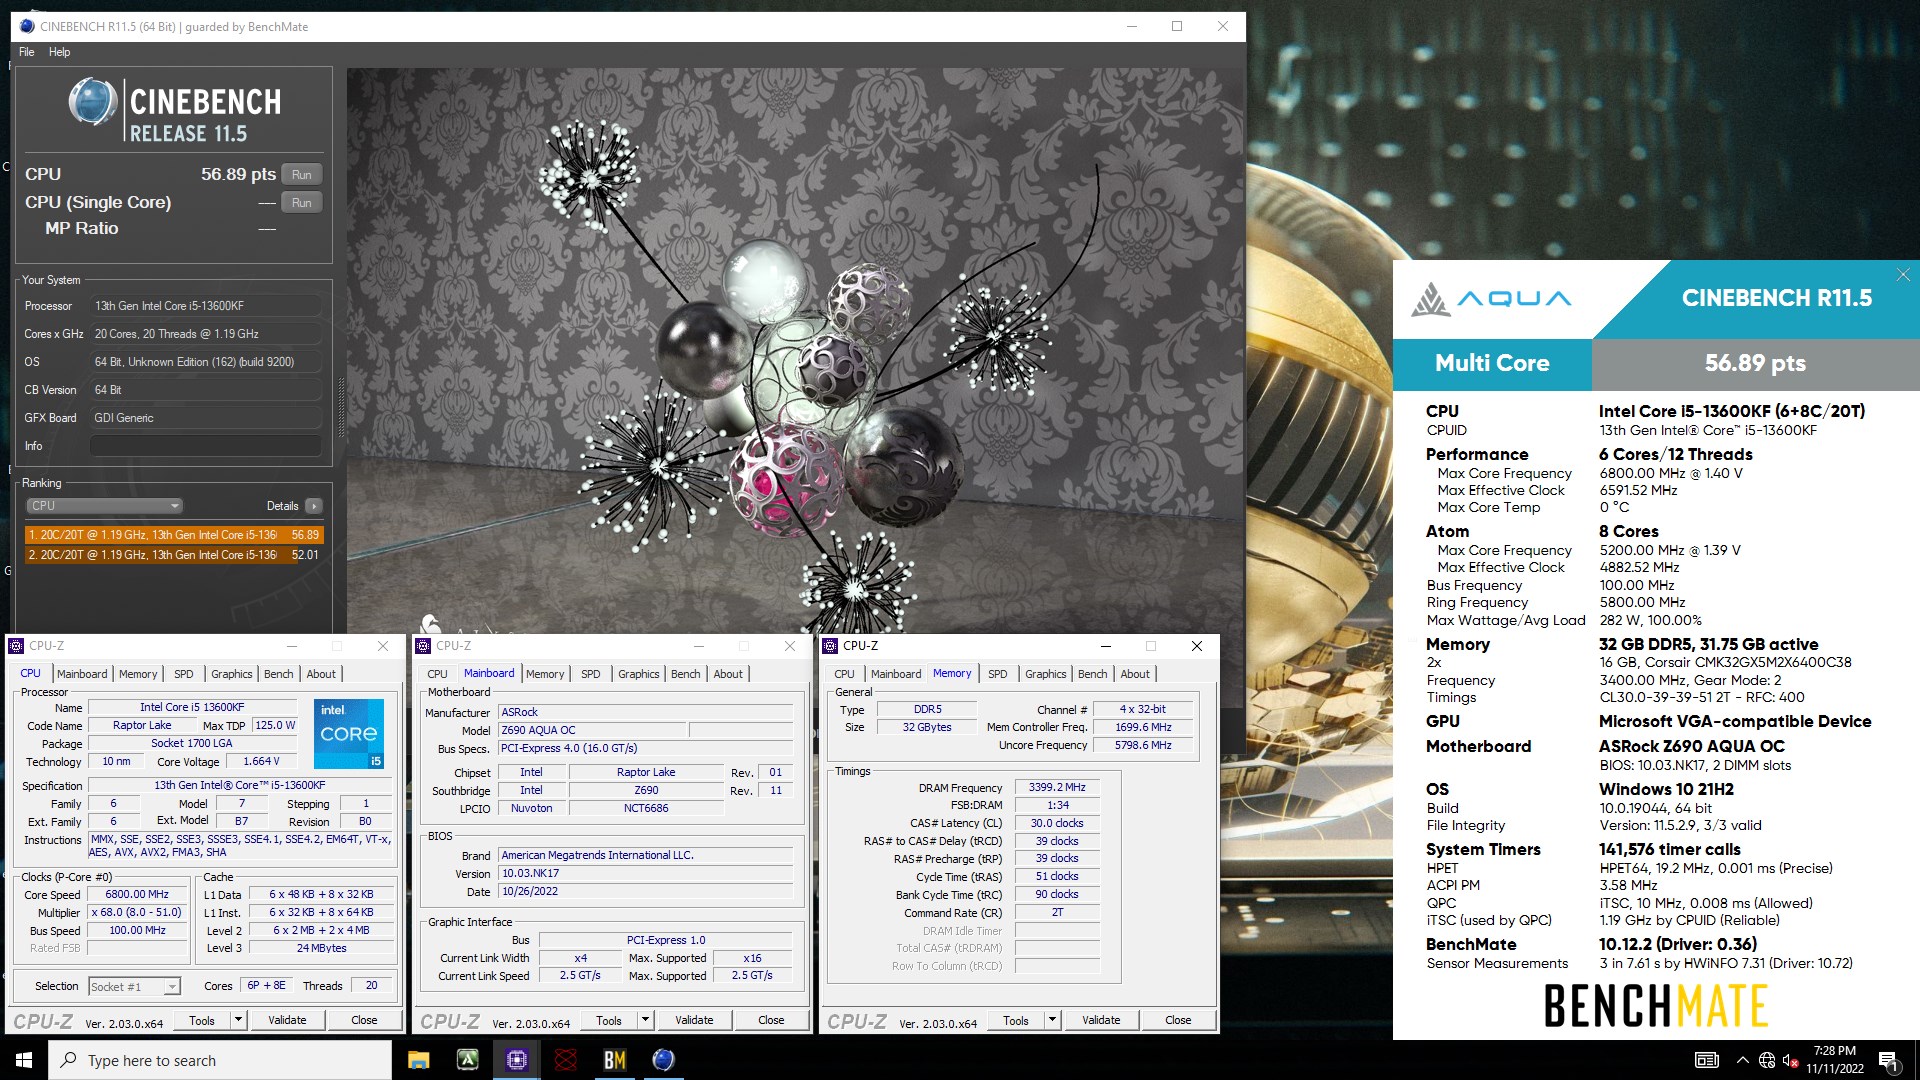
Task: Click the ranking Details arrow button
Action: pyautogui.click(x=314, y=506)
